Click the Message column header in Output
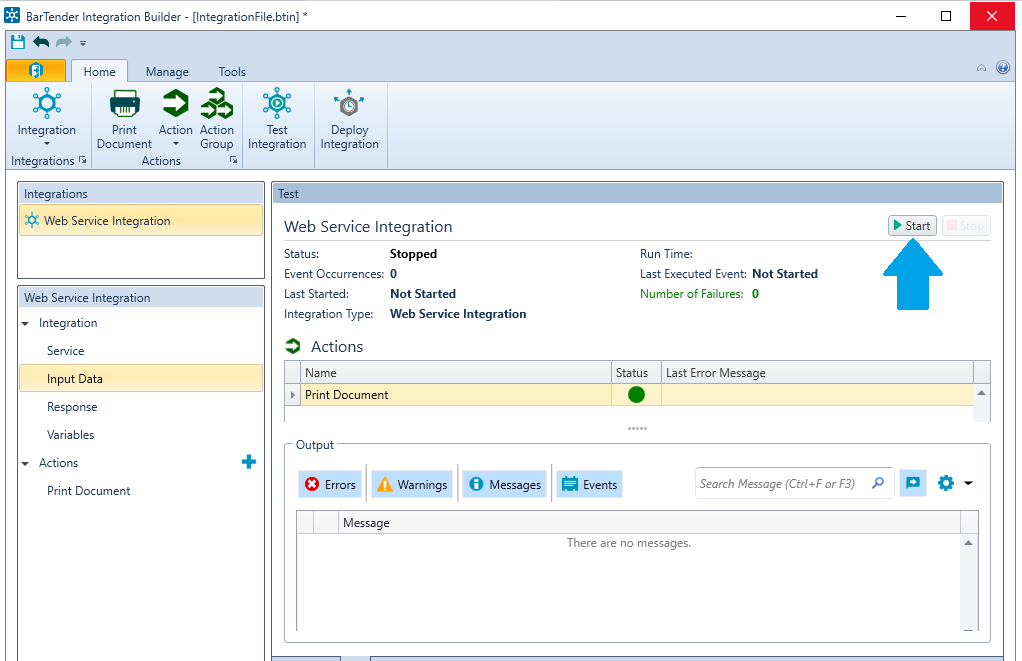 tap(649, 522)
